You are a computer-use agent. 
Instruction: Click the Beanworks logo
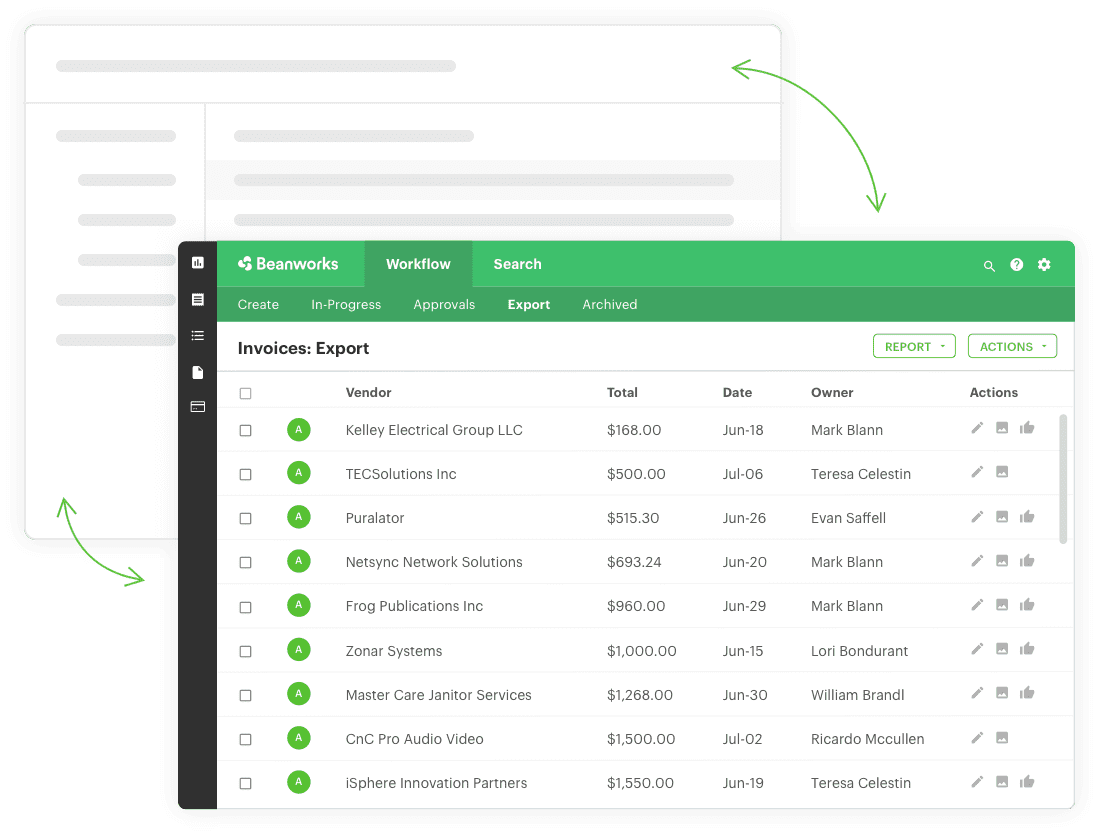coord(290,264)
